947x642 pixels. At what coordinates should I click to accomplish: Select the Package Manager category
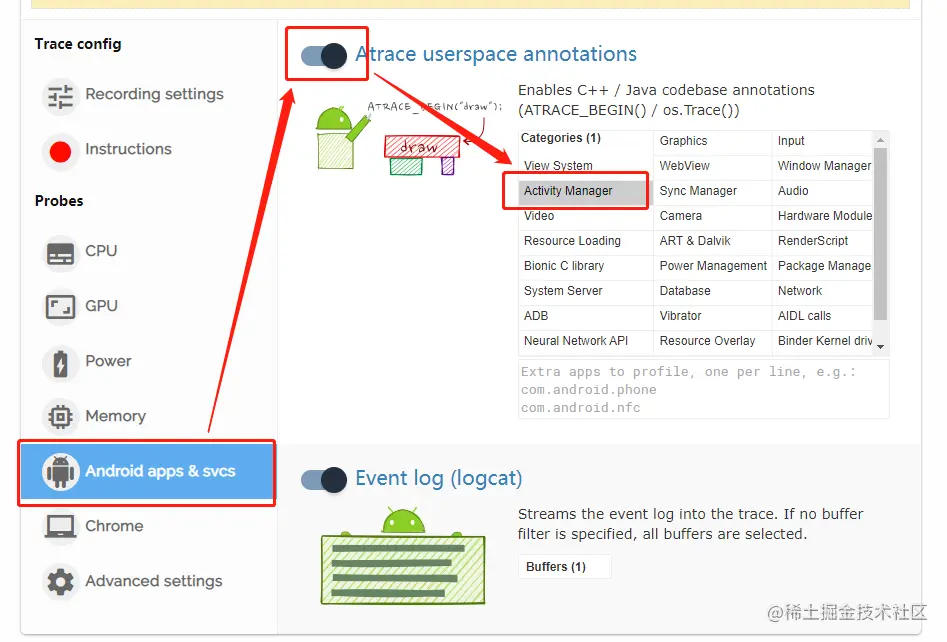[822, 266]
